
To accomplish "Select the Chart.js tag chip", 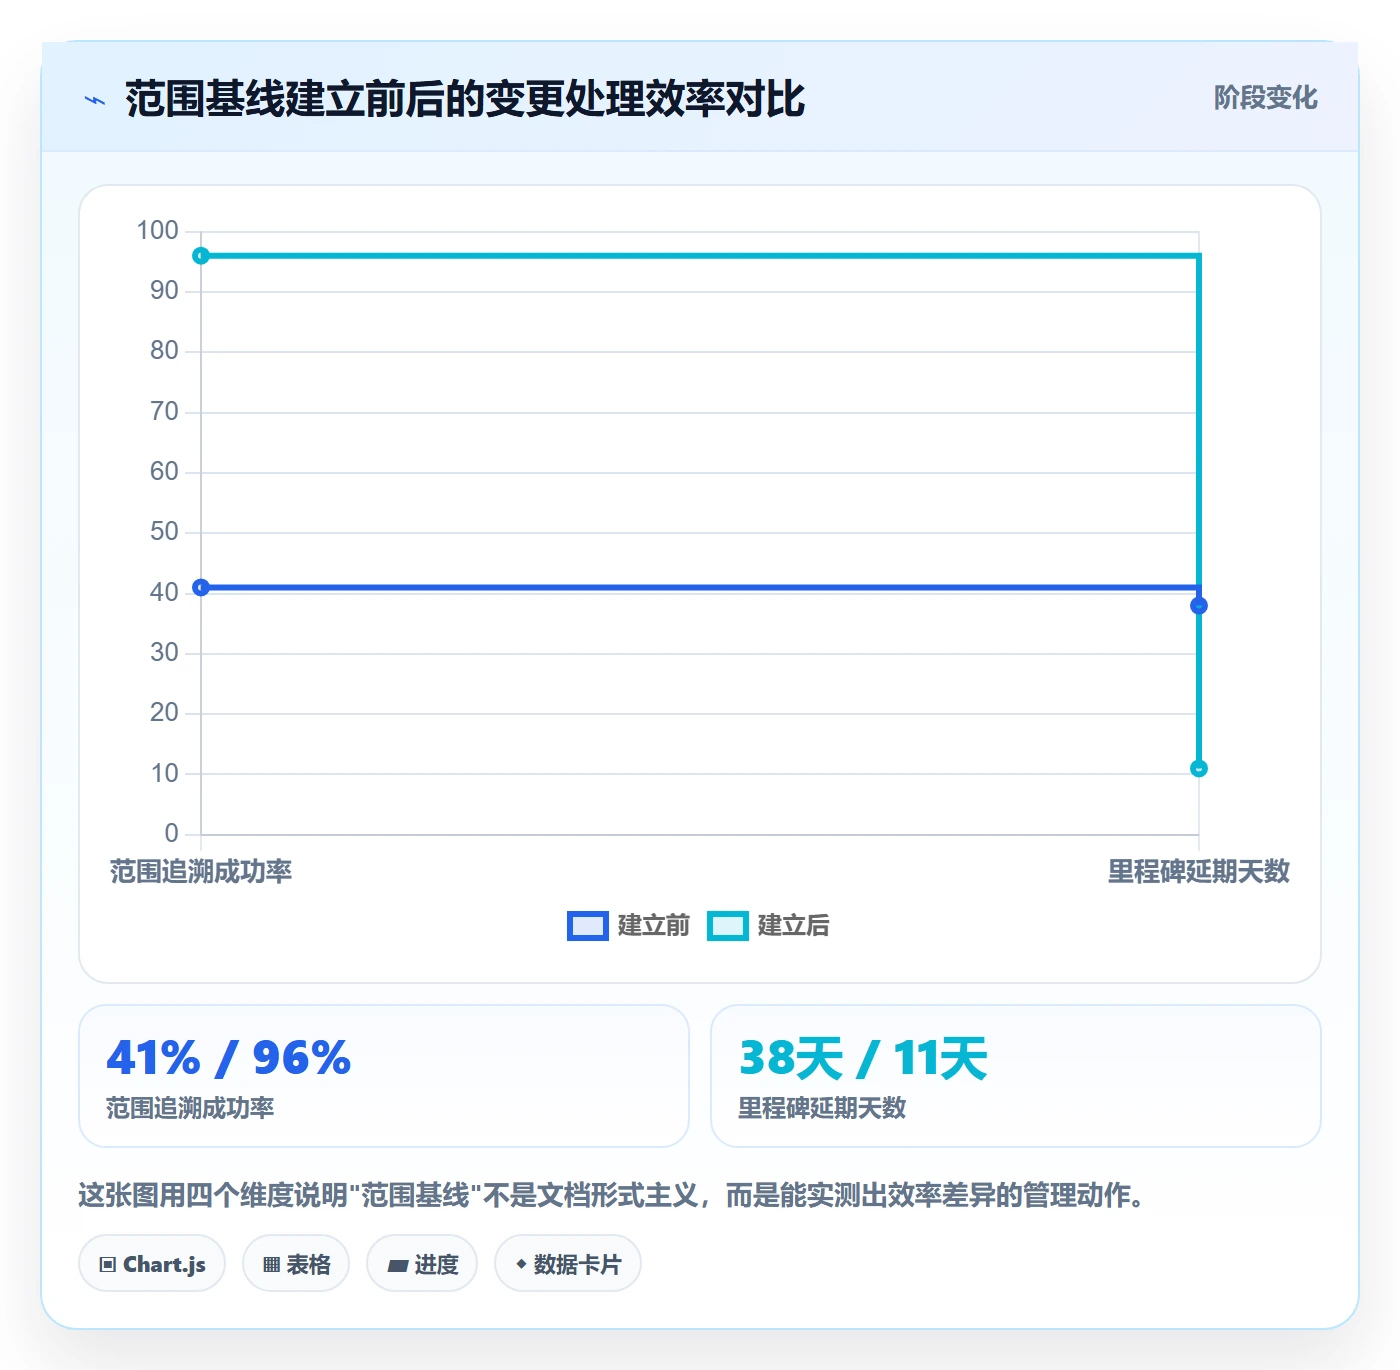I will (152, 1264).
